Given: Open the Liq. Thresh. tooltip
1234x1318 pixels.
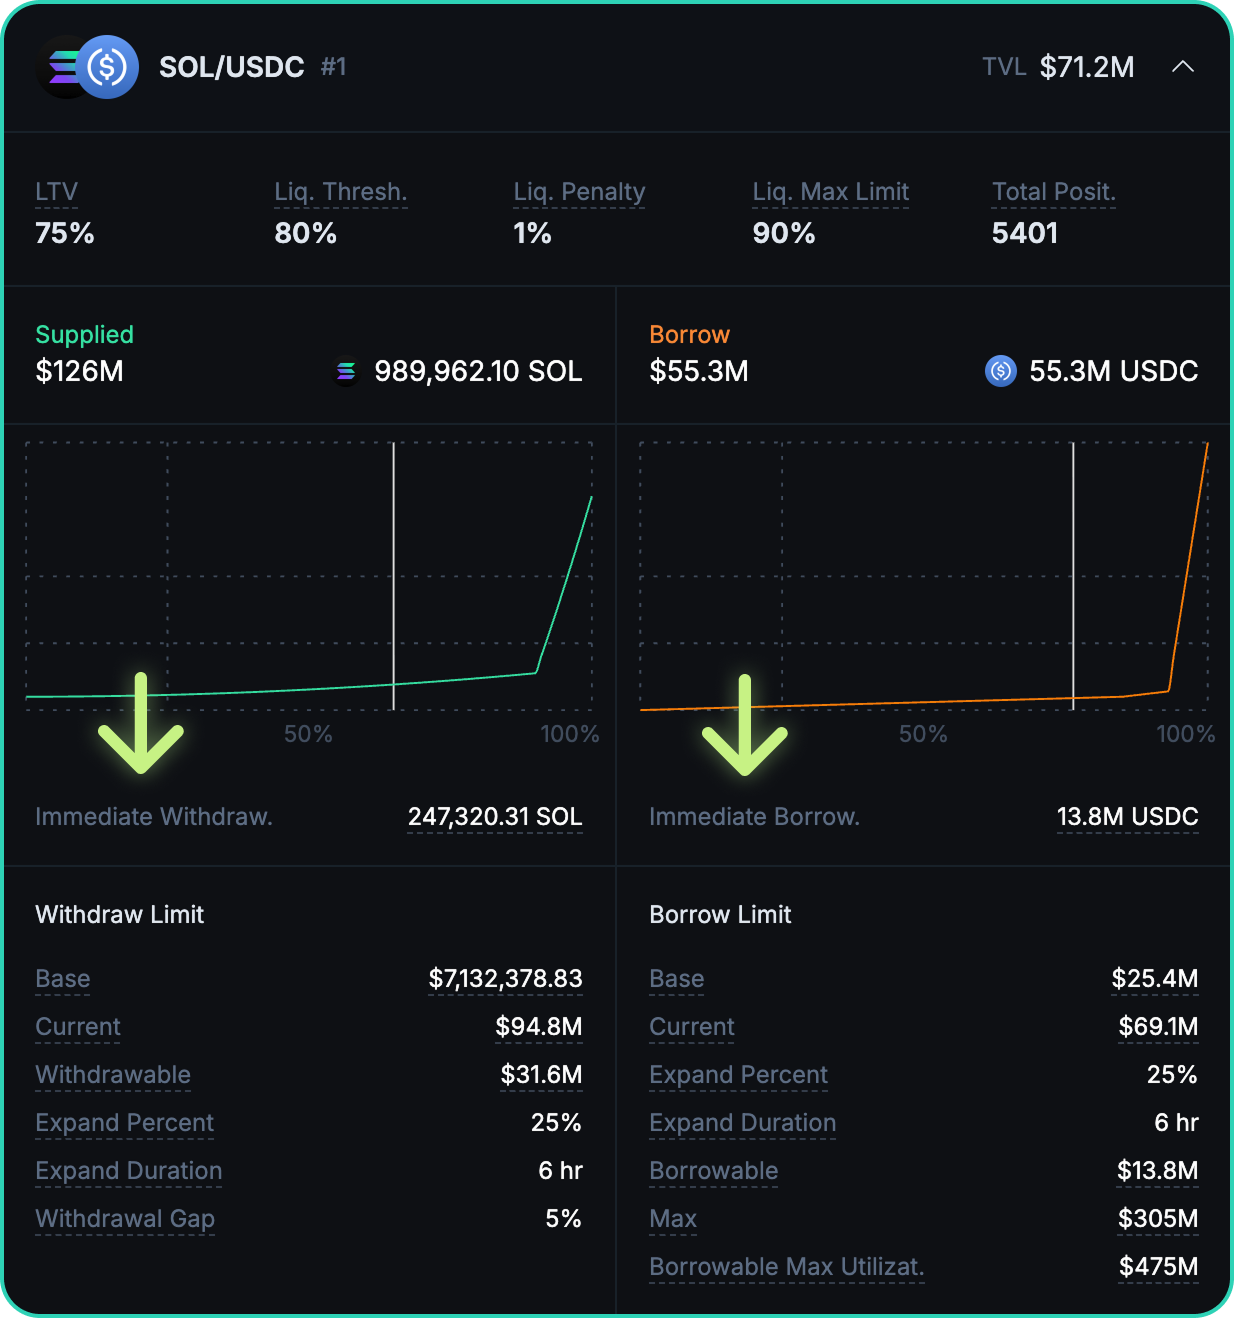Looking at the screenshot, I should point(340,191).
